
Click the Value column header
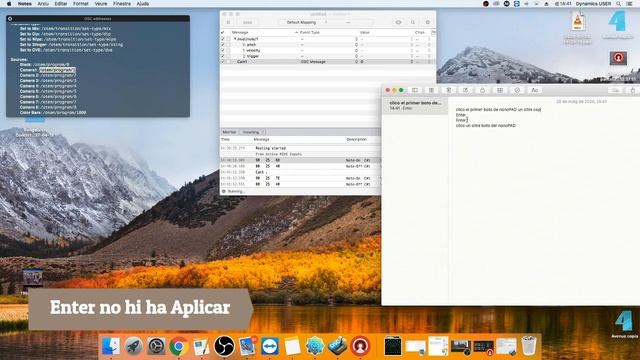[x=364, y=32]
